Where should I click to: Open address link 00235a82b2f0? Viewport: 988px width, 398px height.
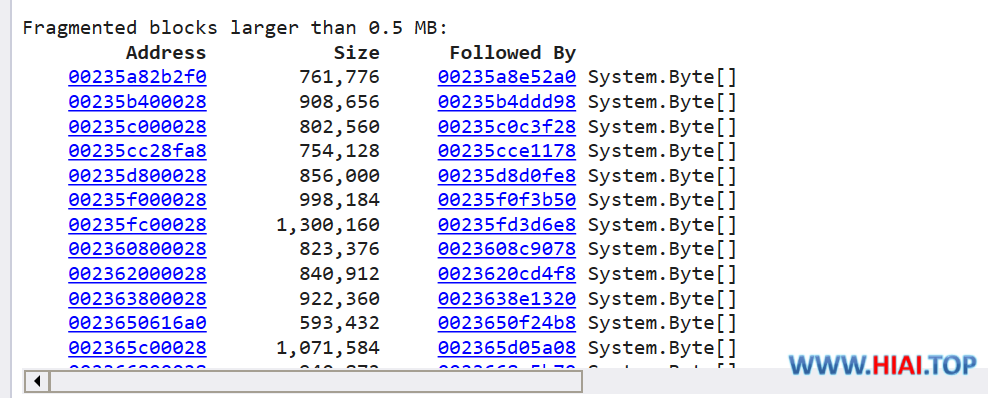[x=137, y=77]
